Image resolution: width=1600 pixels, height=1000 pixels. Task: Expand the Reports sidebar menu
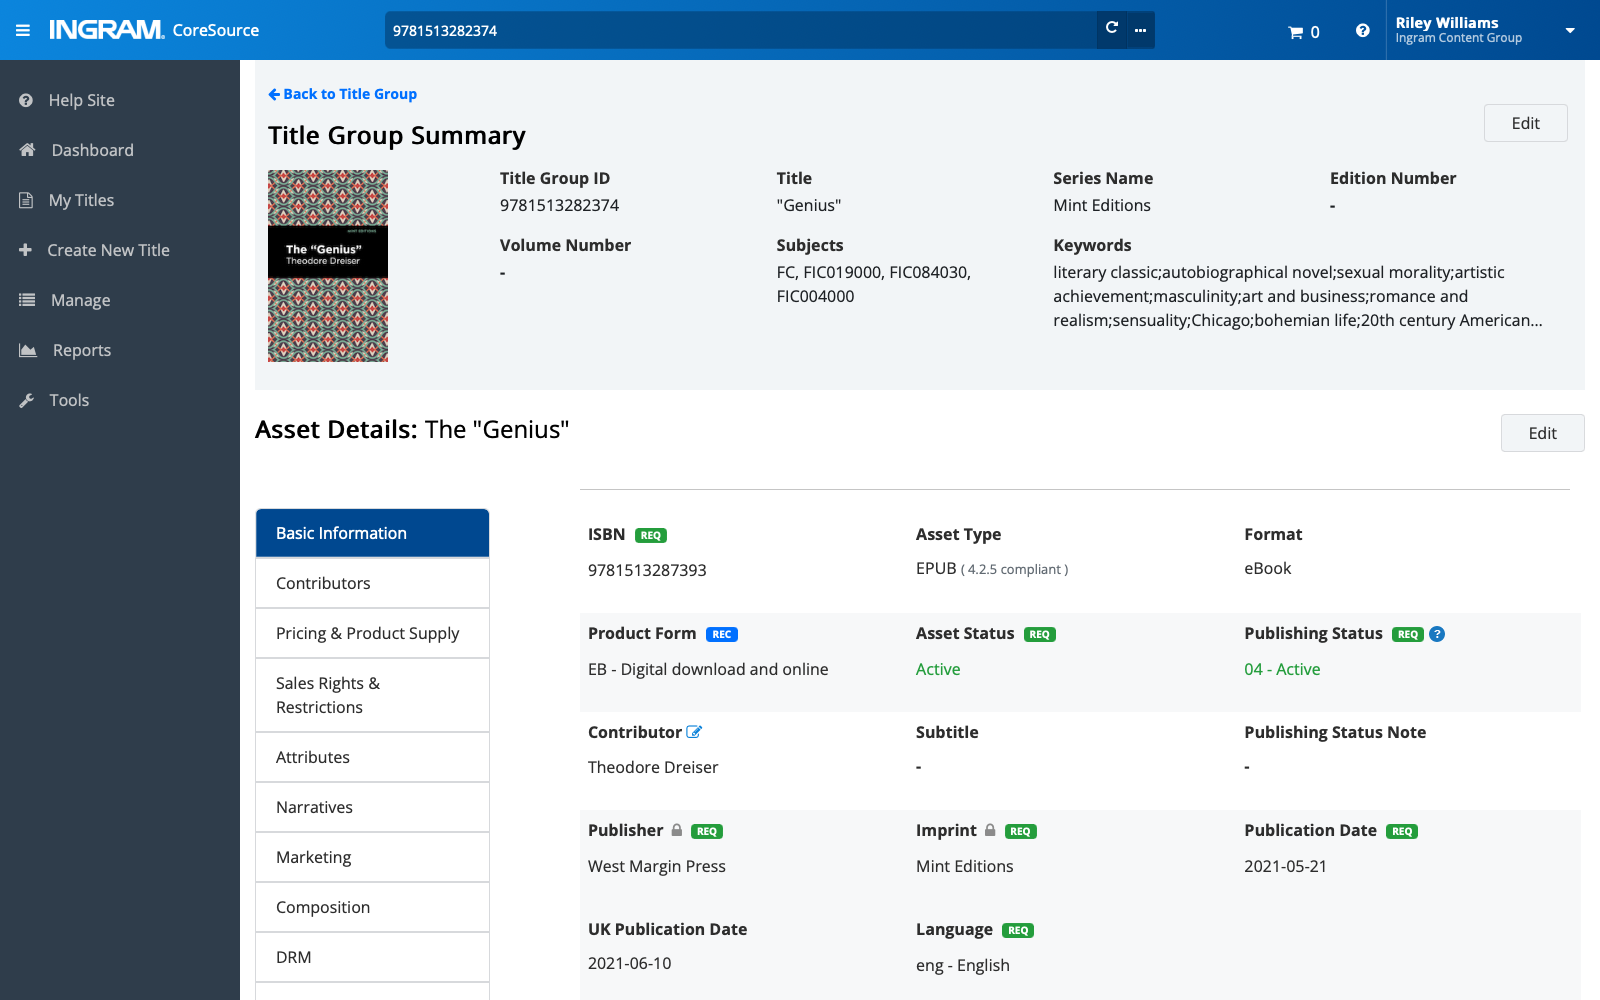[81, 350]
